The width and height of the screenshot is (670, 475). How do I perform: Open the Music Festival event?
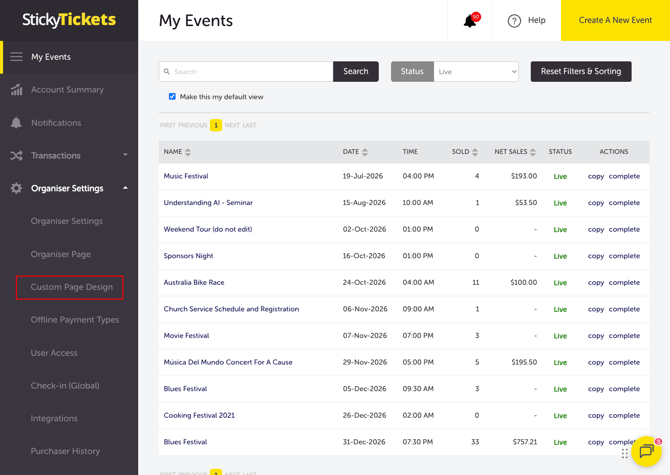(186, 176)
